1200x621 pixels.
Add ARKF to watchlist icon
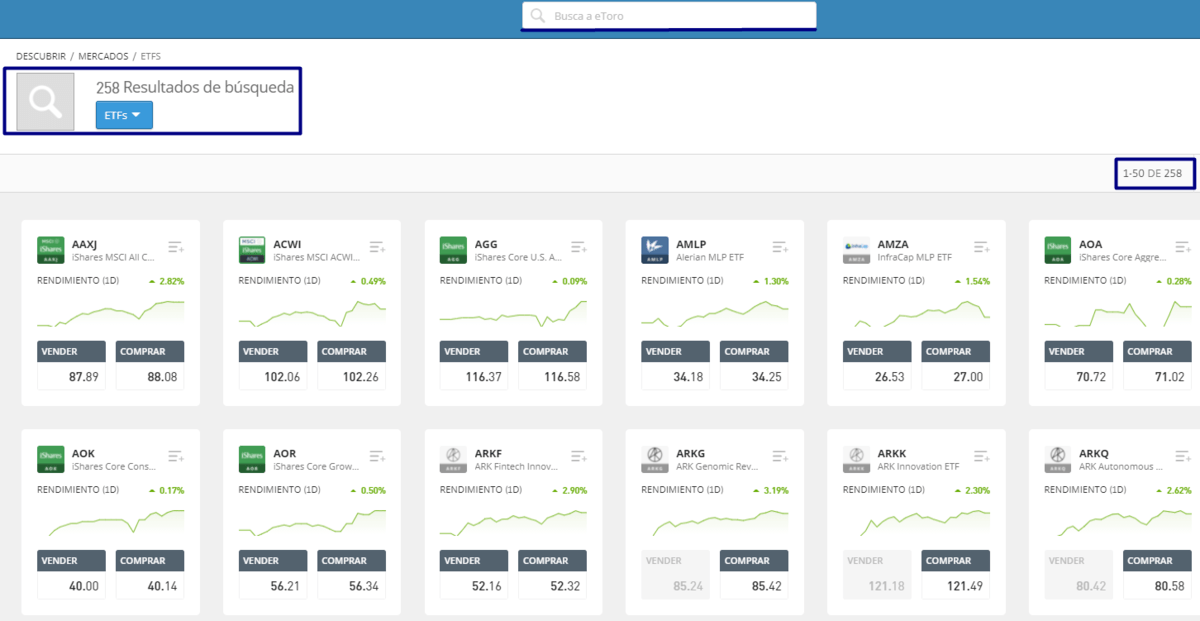(579, 456)
